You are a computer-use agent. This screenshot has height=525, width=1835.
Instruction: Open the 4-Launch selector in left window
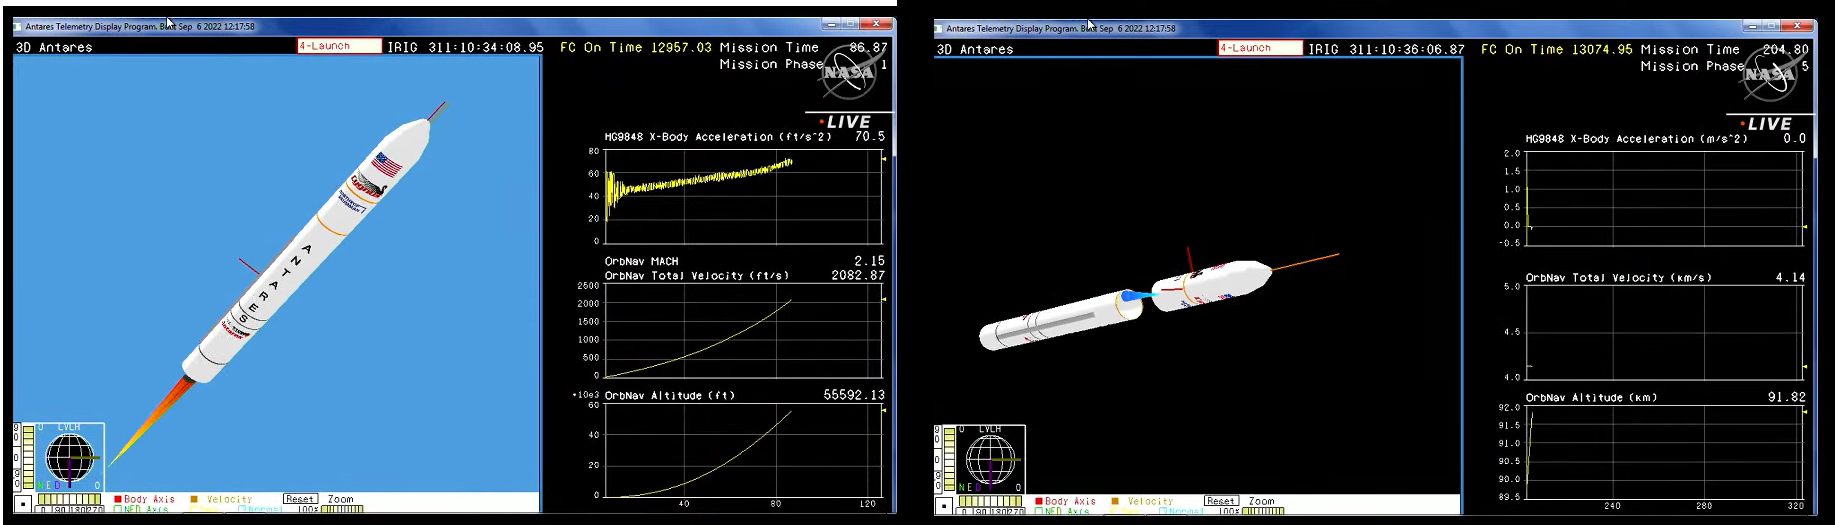click(339, 46)
